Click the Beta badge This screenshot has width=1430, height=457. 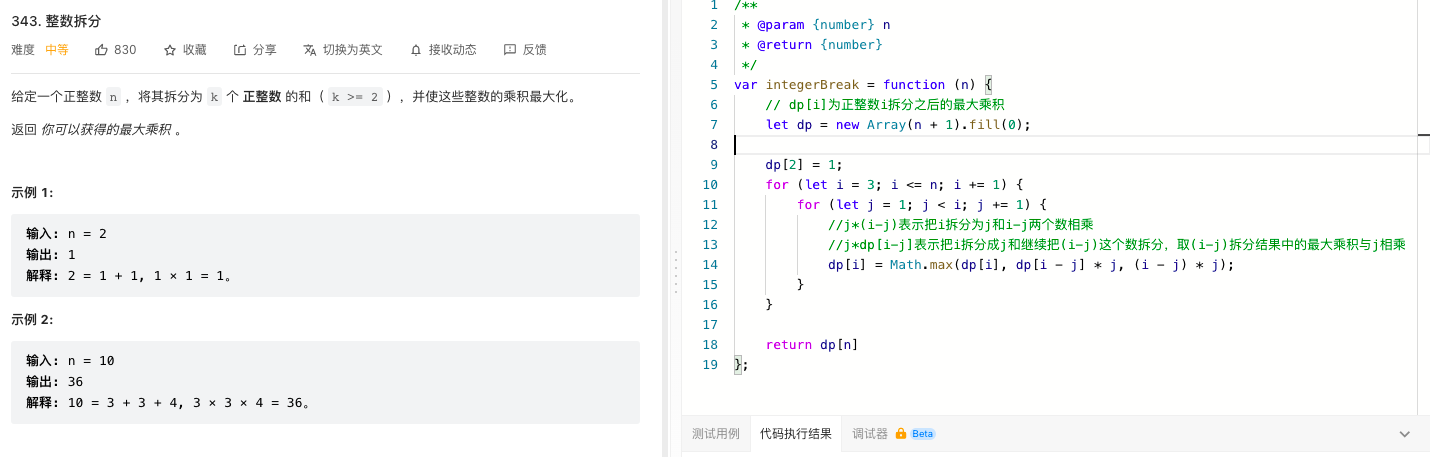(x=922, y=434)
